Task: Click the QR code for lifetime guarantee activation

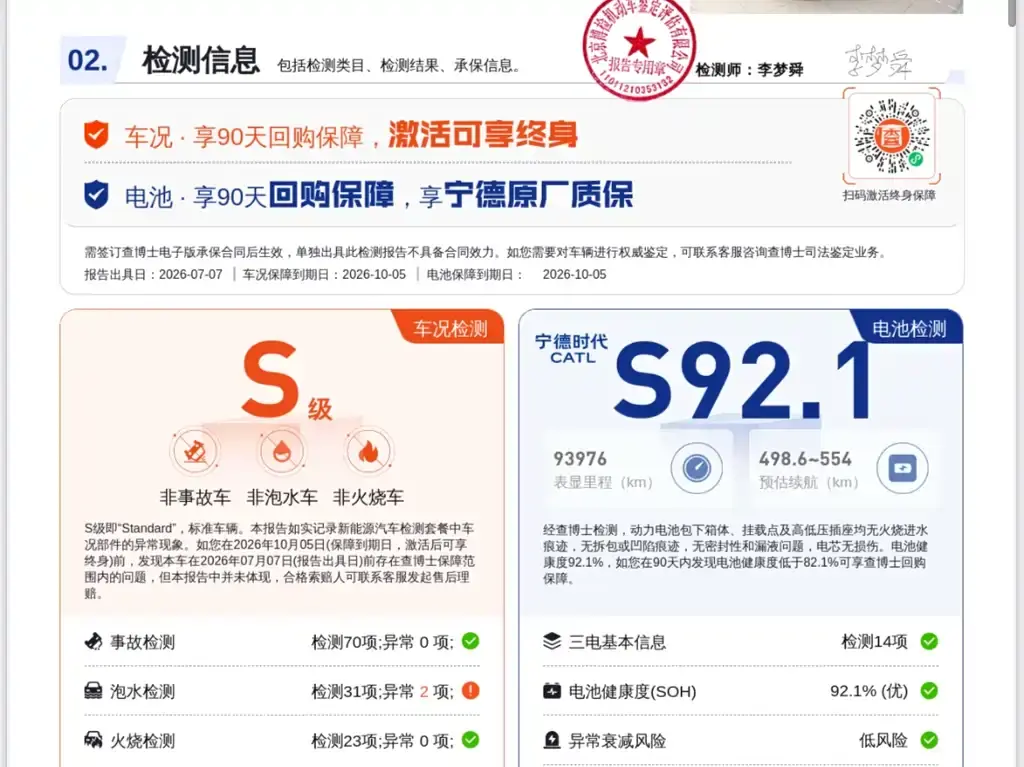Action: tap(891, 137)
